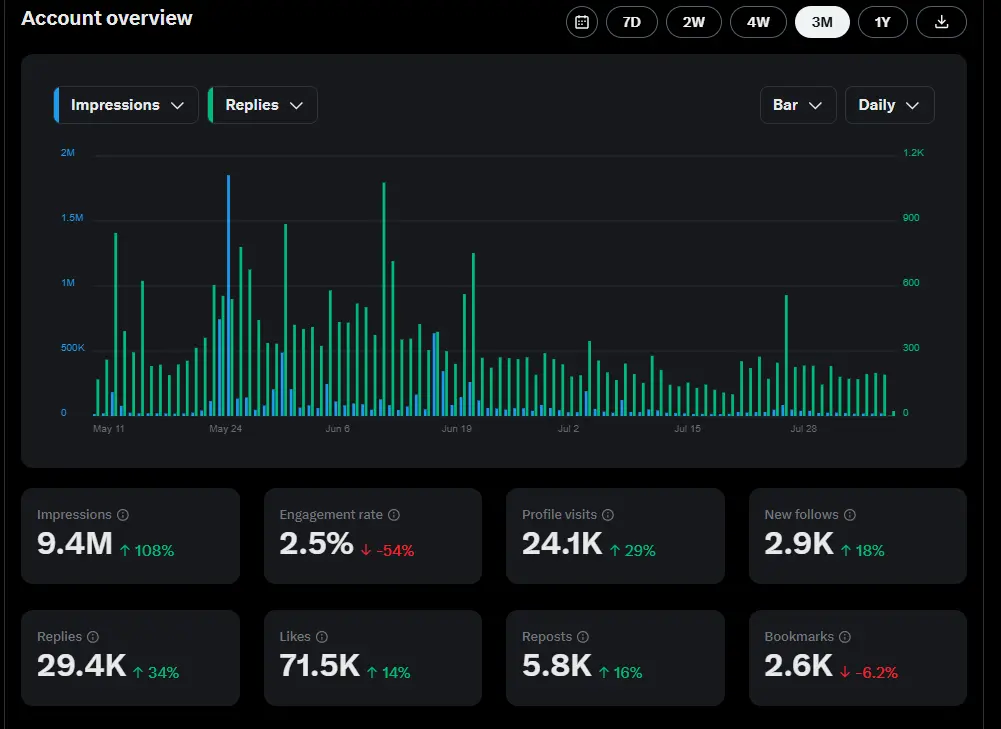
Task: Click the 24.1K Profile visits card
Action: point(615,536)
